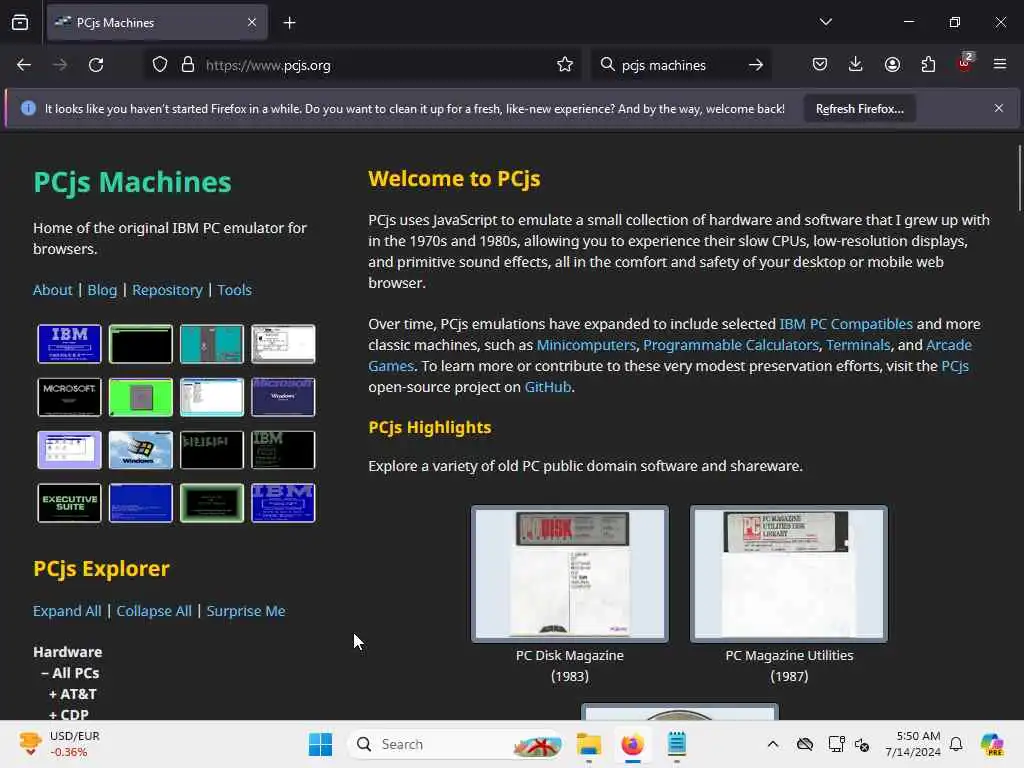1024x768 pixels.
Task: Click the Expand All link
Action: click(67, 611)
